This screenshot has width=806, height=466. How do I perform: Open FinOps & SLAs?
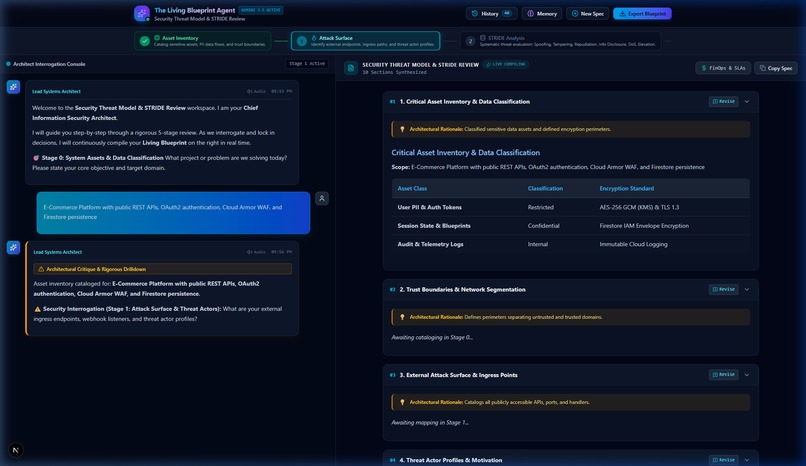point(723,68)
